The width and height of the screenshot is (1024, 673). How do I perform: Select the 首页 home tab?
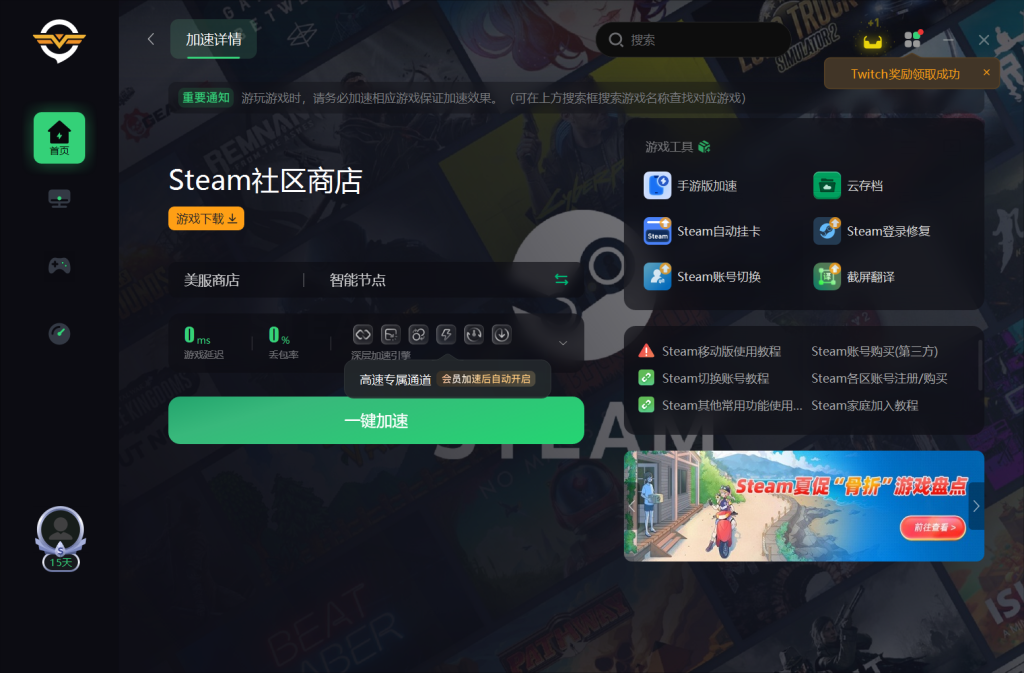(59, 138)
